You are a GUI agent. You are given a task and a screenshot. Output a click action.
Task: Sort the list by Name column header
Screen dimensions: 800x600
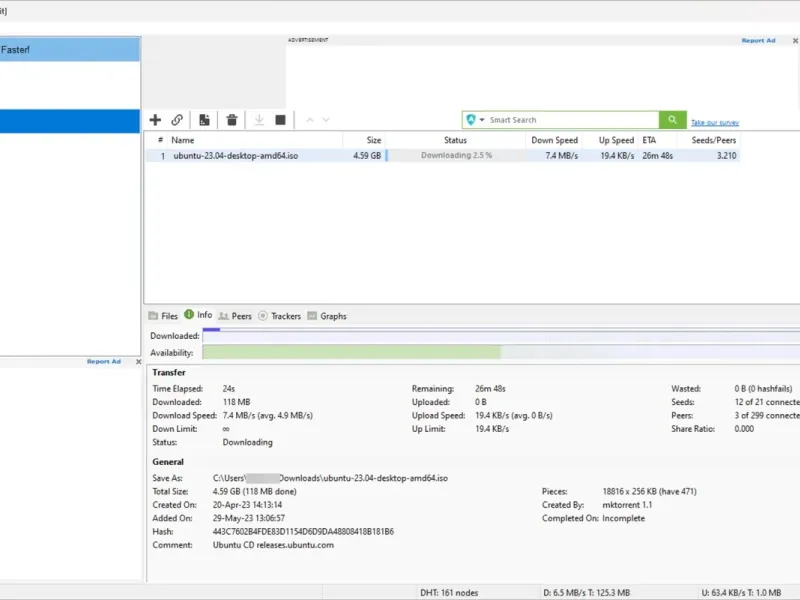tap(183, 140)
